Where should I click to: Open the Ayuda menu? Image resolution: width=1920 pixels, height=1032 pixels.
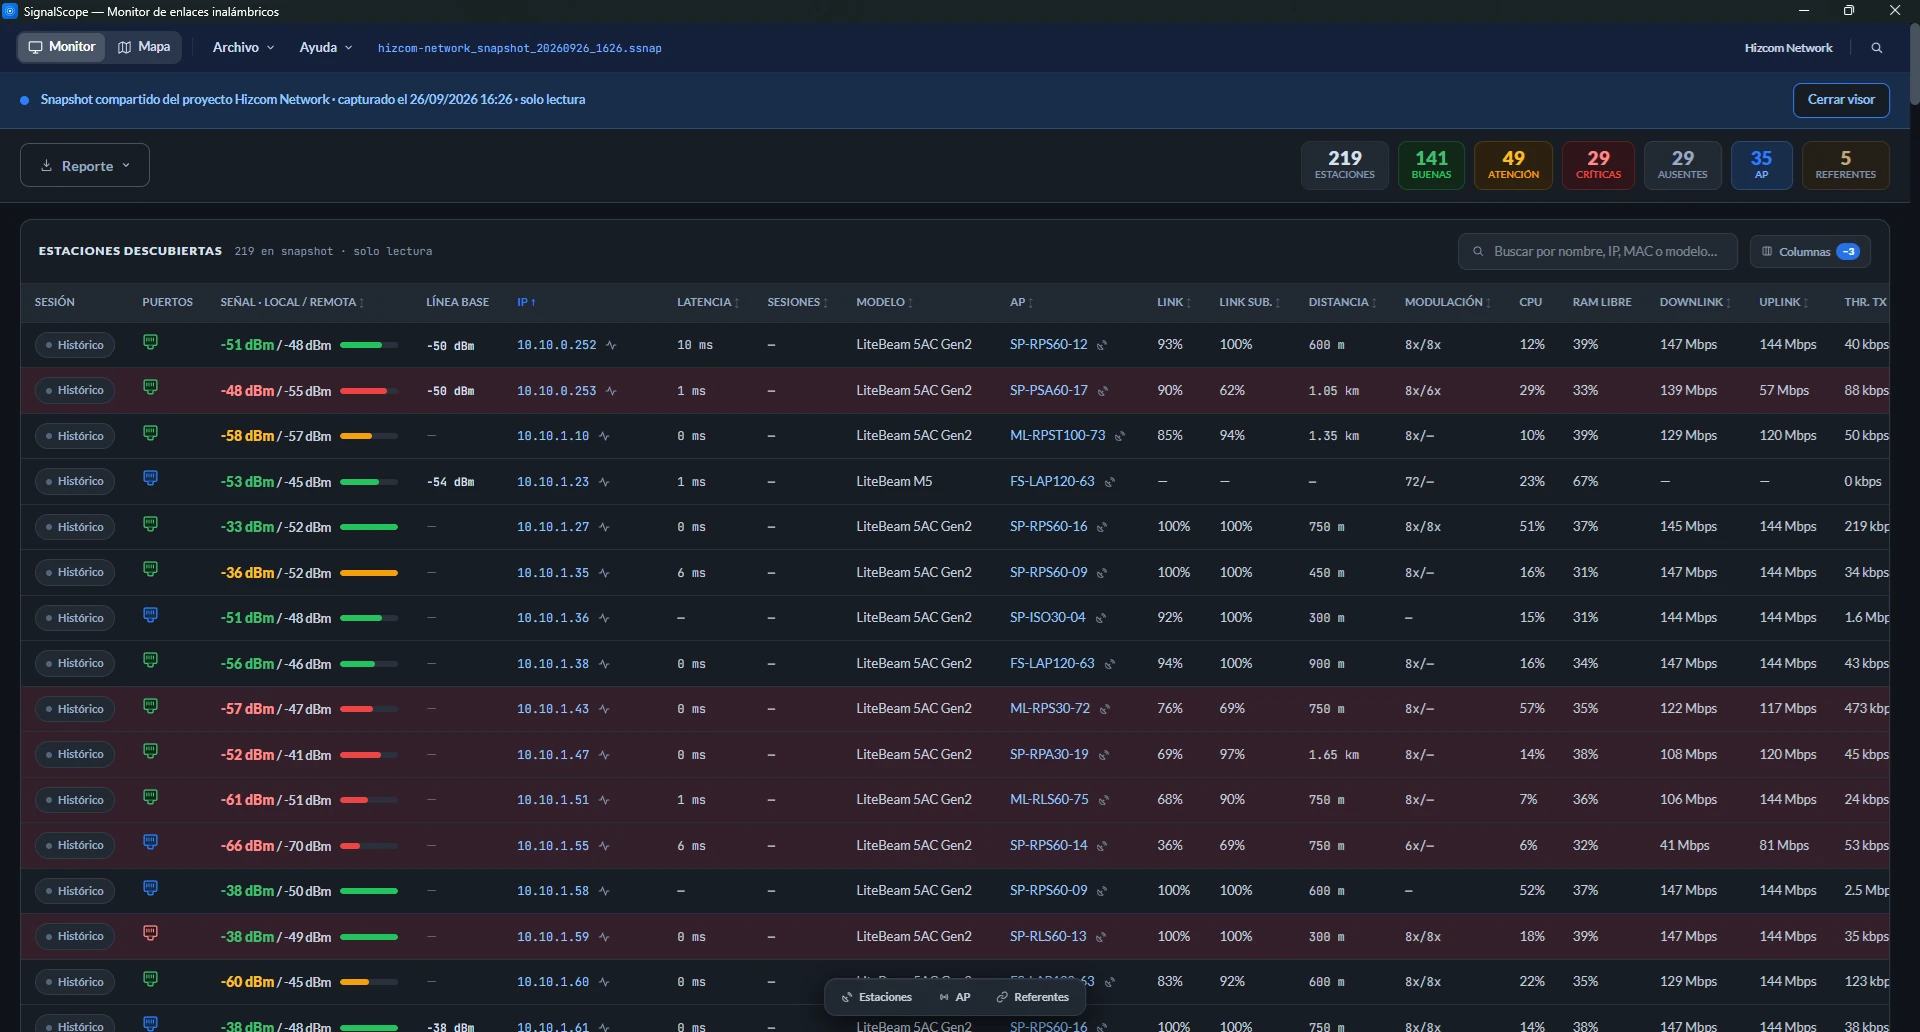(x=326, y=48)
